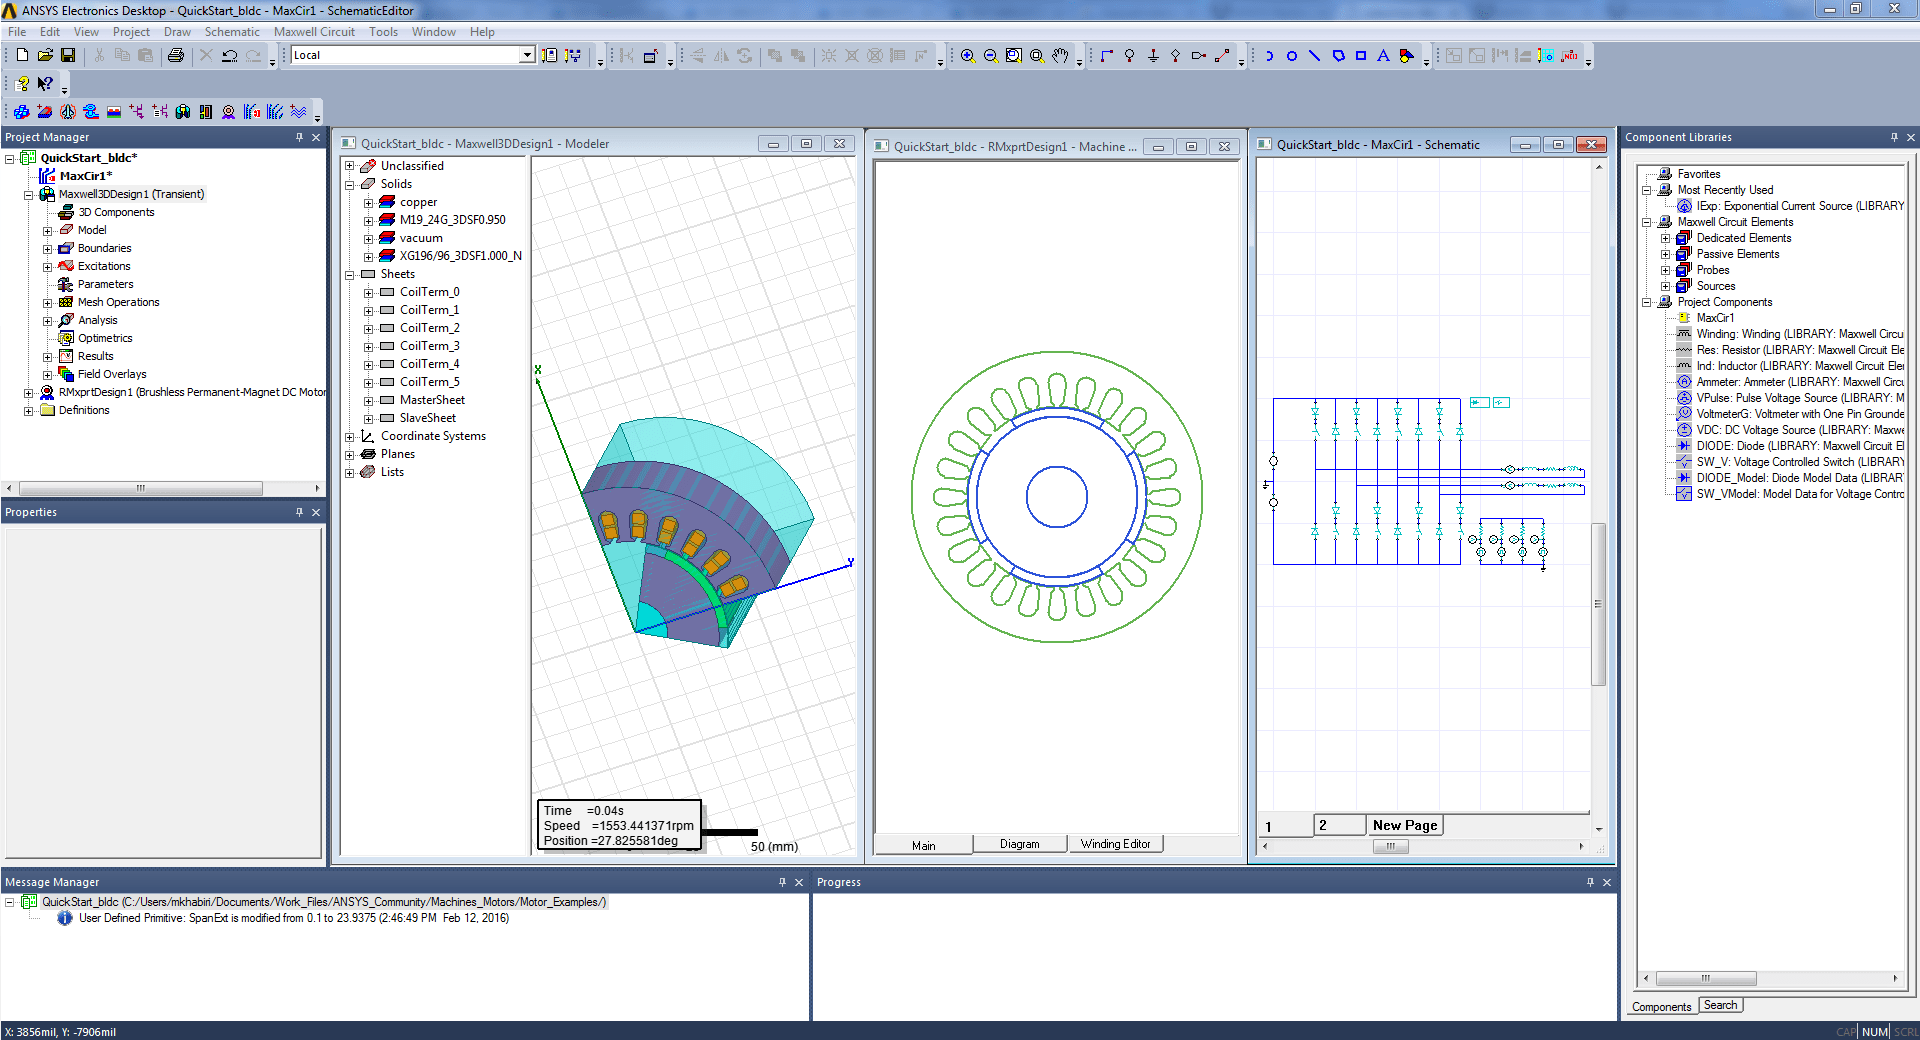Expand the Boundaries node

[x=47, y=248]
